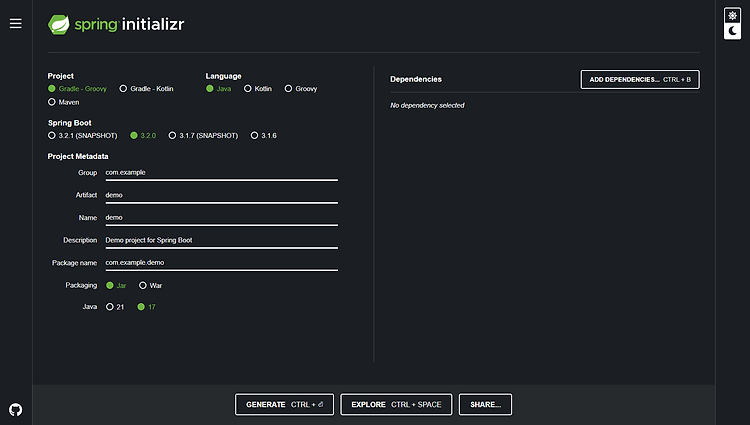Choose Java language
750x425 pixels.
(219, 88)
